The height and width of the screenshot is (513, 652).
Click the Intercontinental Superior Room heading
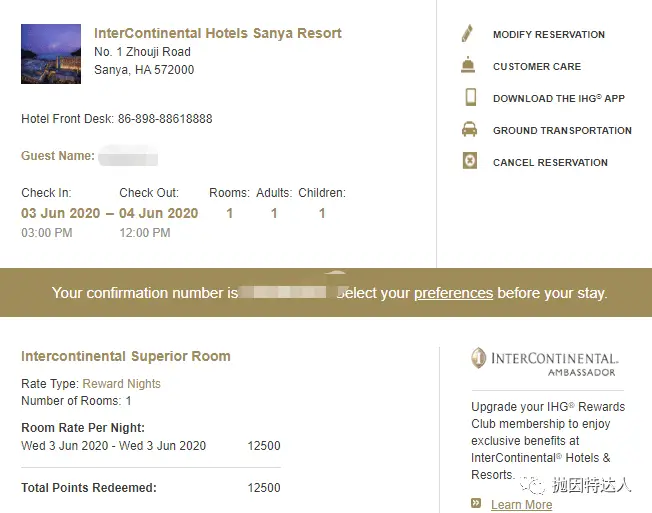[126, 356]
